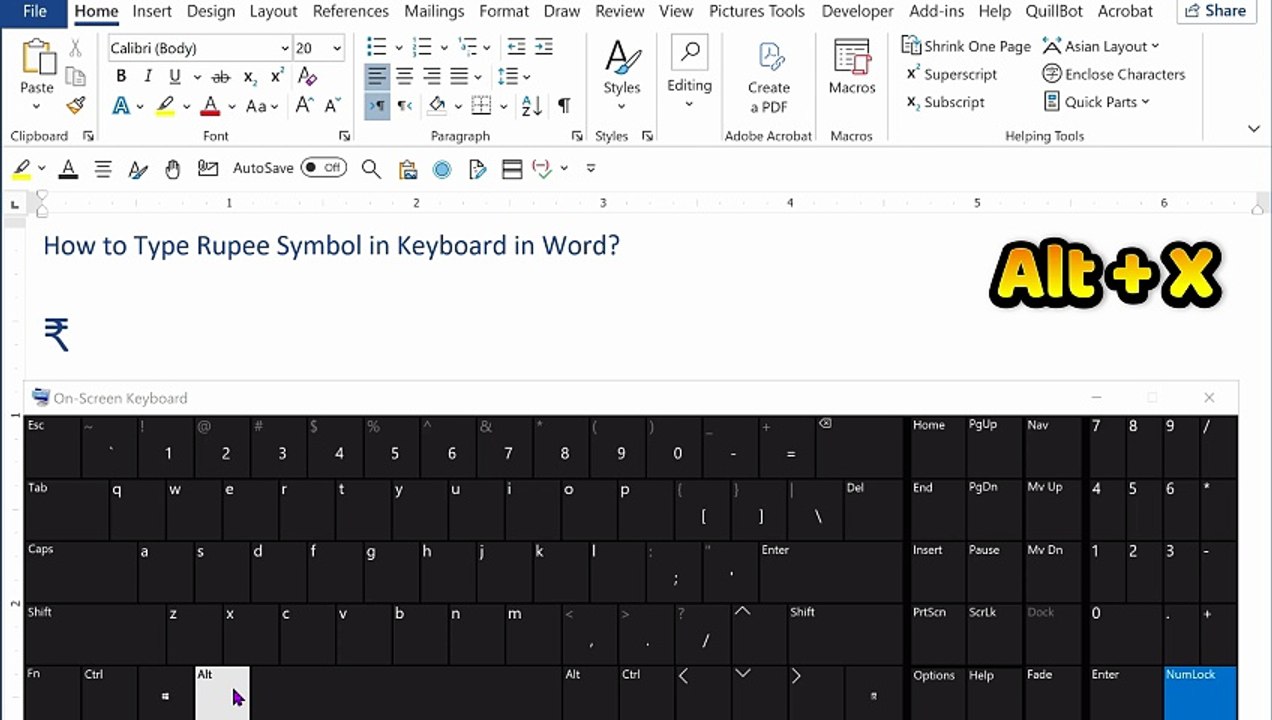The image size is (1272, 720).
Task: Toggle Underline formatting
Action: tap(175, 77)
